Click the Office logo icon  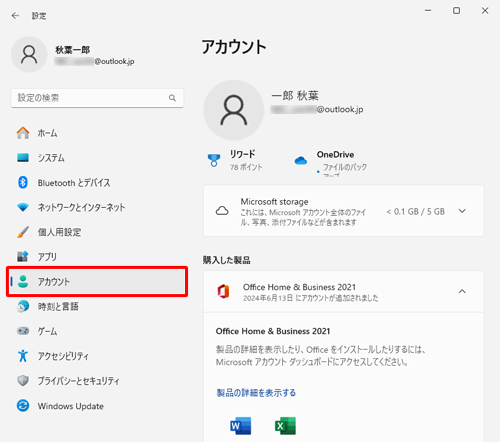tap(223, 291)
